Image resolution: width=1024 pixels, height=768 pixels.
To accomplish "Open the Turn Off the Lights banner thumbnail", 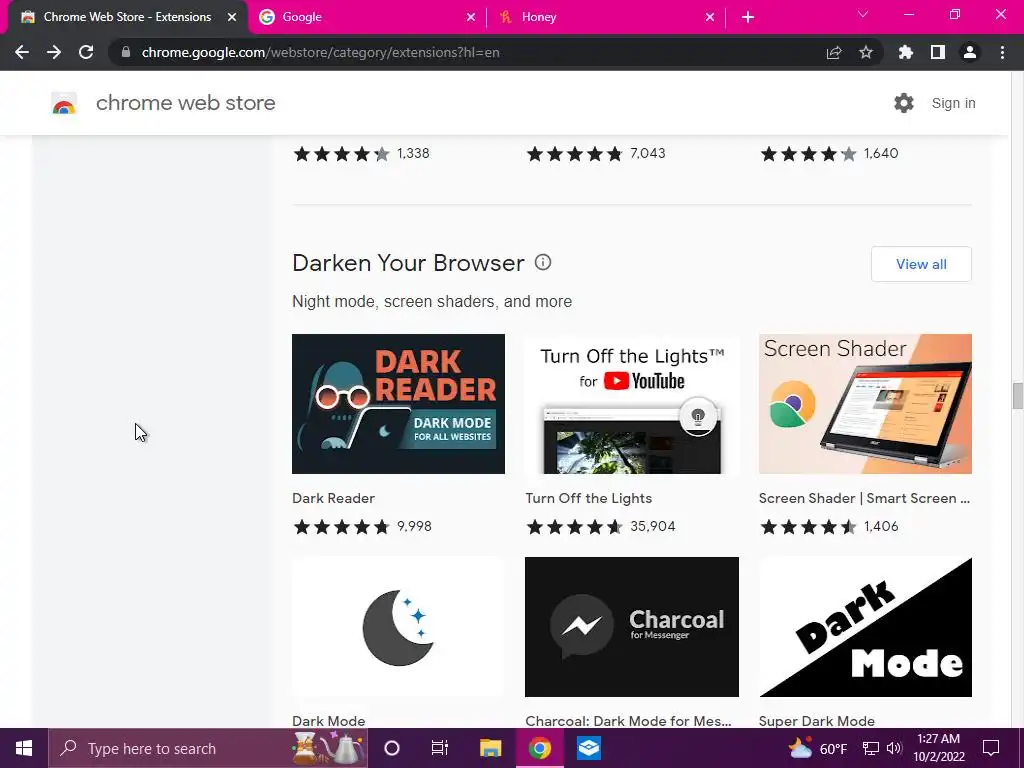I will (632, 404).
